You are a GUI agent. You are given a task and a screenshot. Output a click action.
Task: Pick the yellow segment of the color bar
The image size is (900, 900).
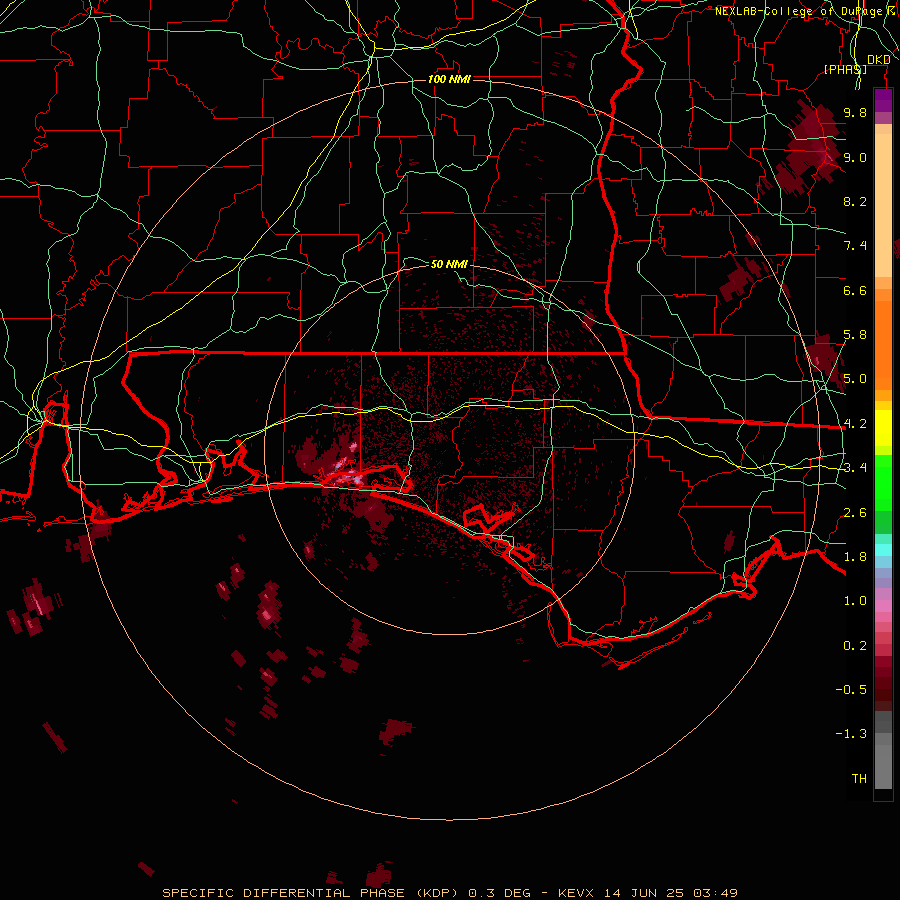(x=883, y=428)
